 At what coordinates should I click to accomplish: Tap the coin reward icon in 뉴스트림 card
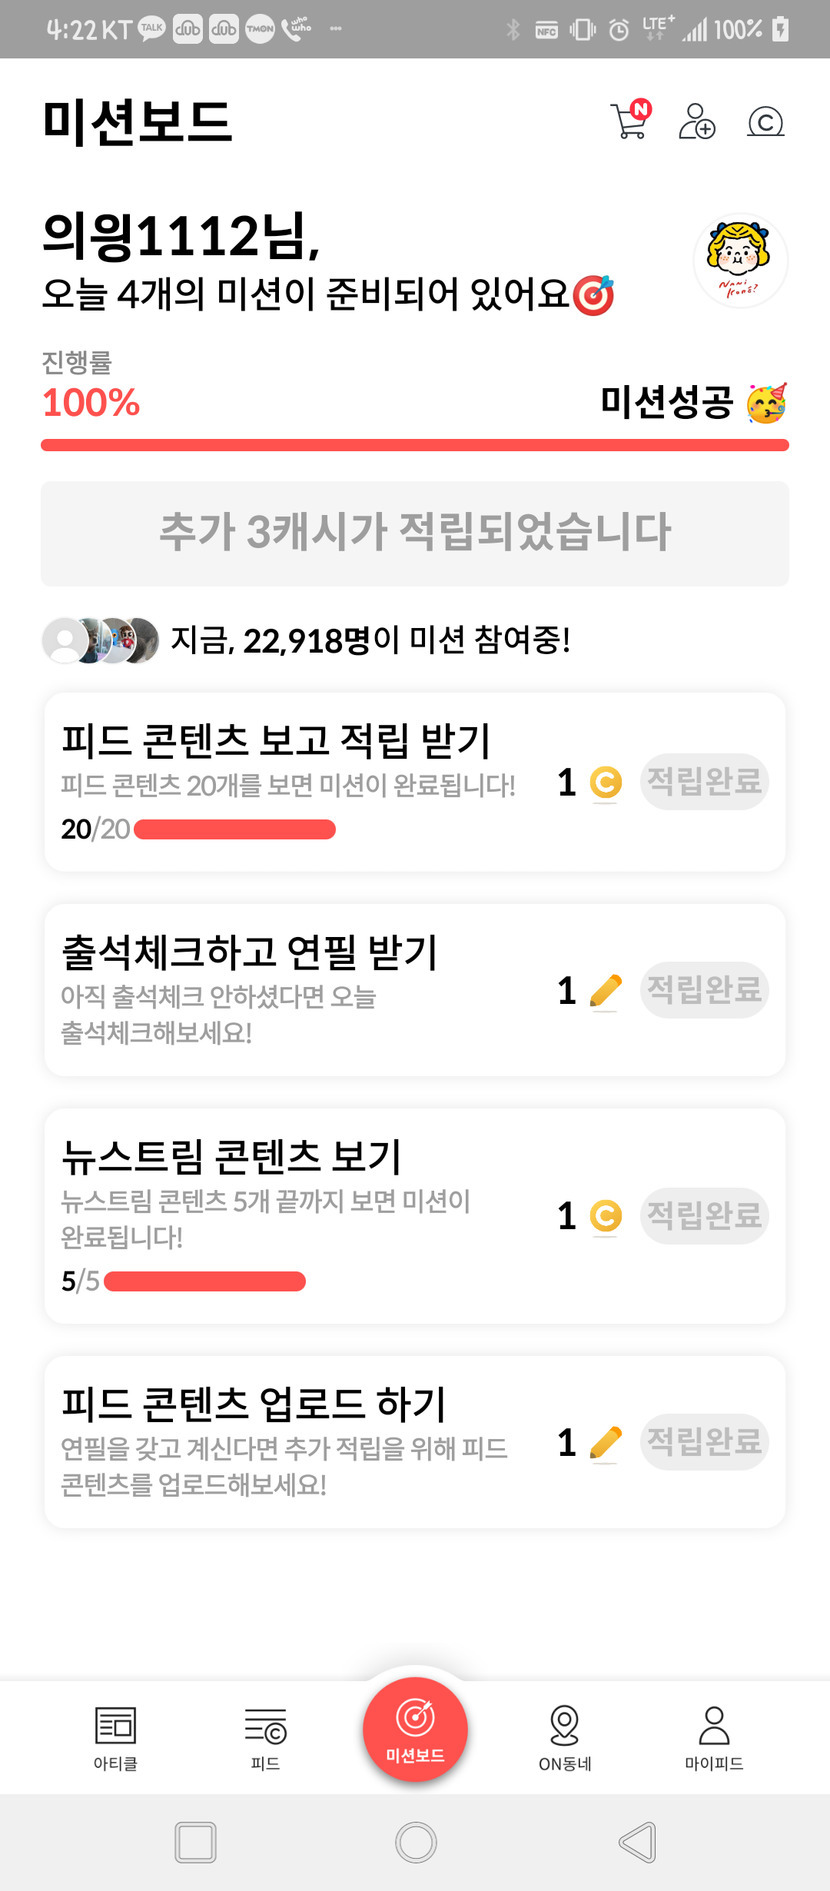click(605, 1216)
